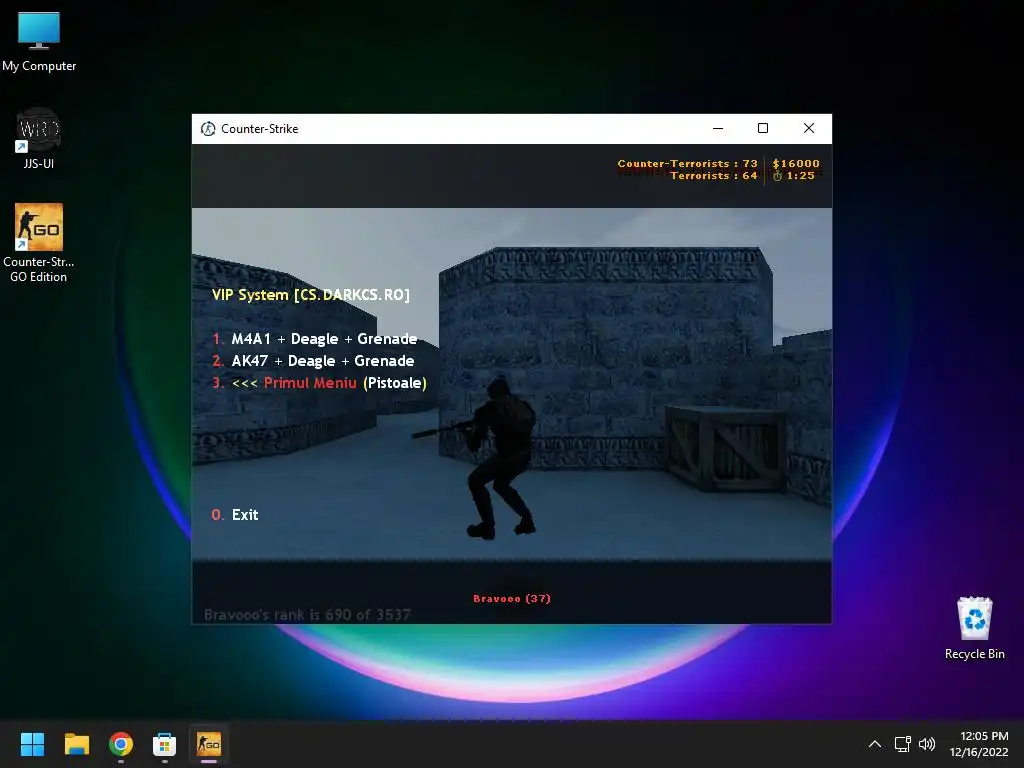Click the Counter-Strike taskbar icon

[x=209, y=744]
